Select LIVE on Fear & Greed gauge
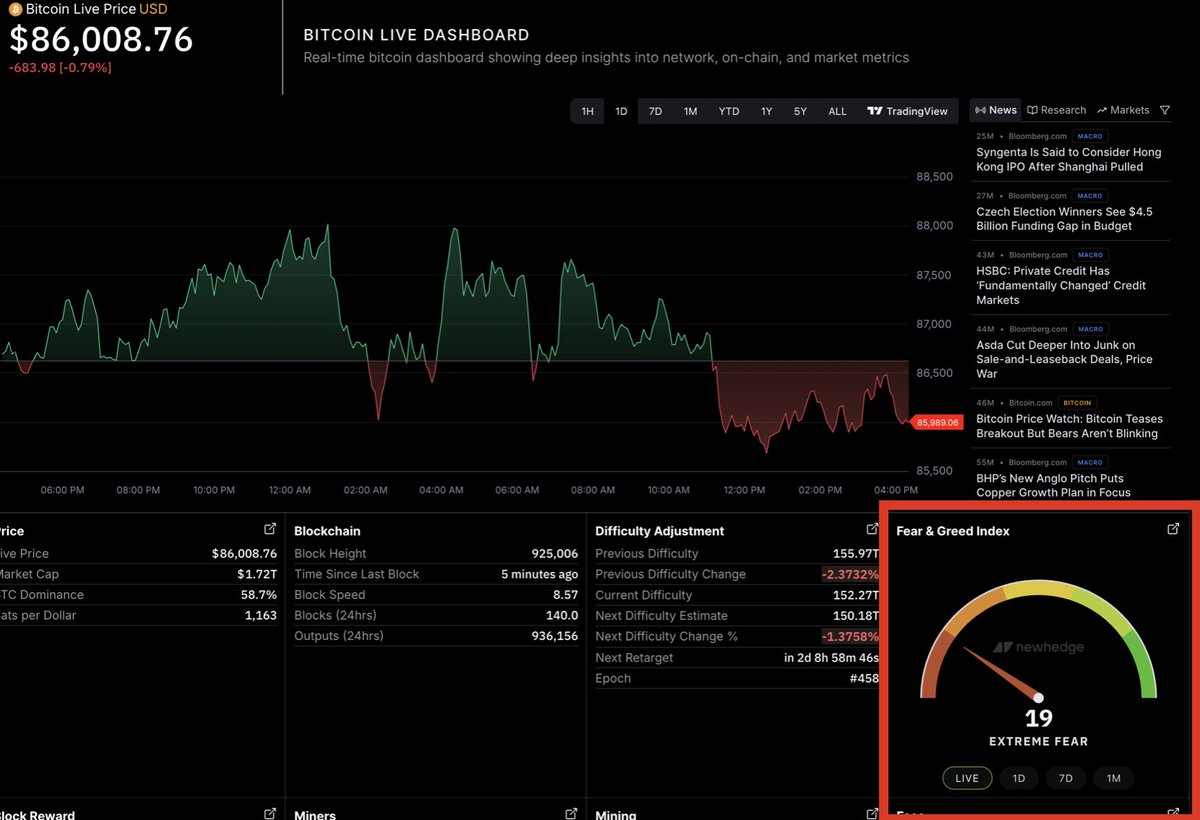 [x=967, y=778]
